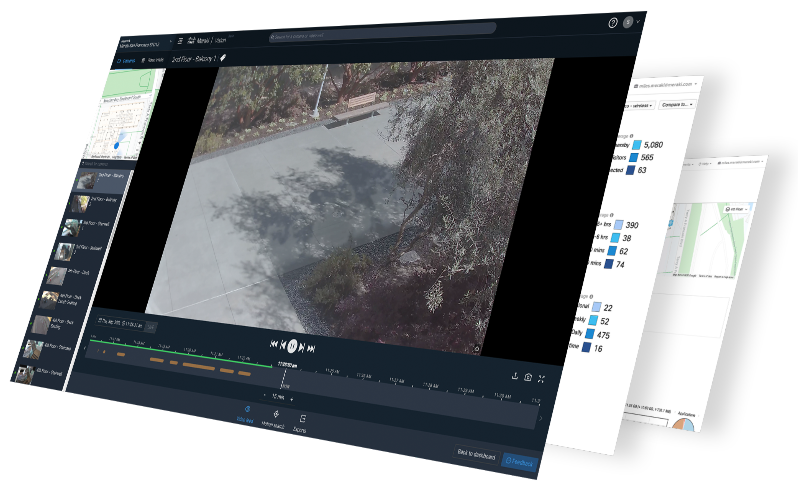Click the Live button next to date field
The height and width of the screenshot is (491, 798).
point(151,327)
